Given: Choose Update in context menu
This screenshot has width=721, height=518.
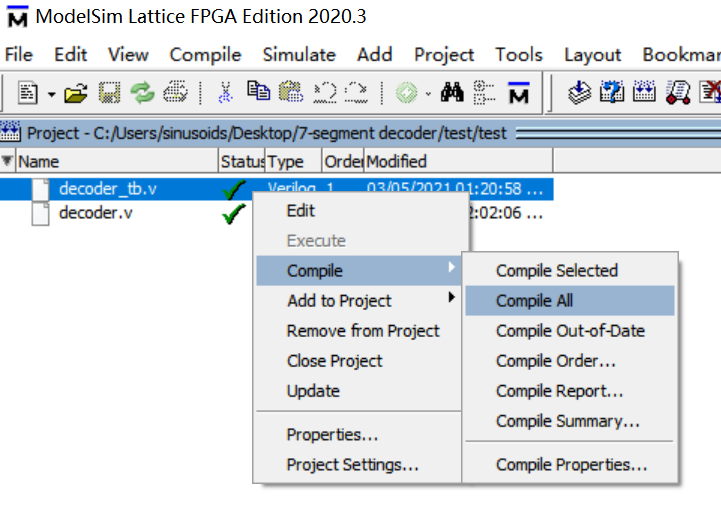Looking at the screenshot, I should tap(358, 391).
